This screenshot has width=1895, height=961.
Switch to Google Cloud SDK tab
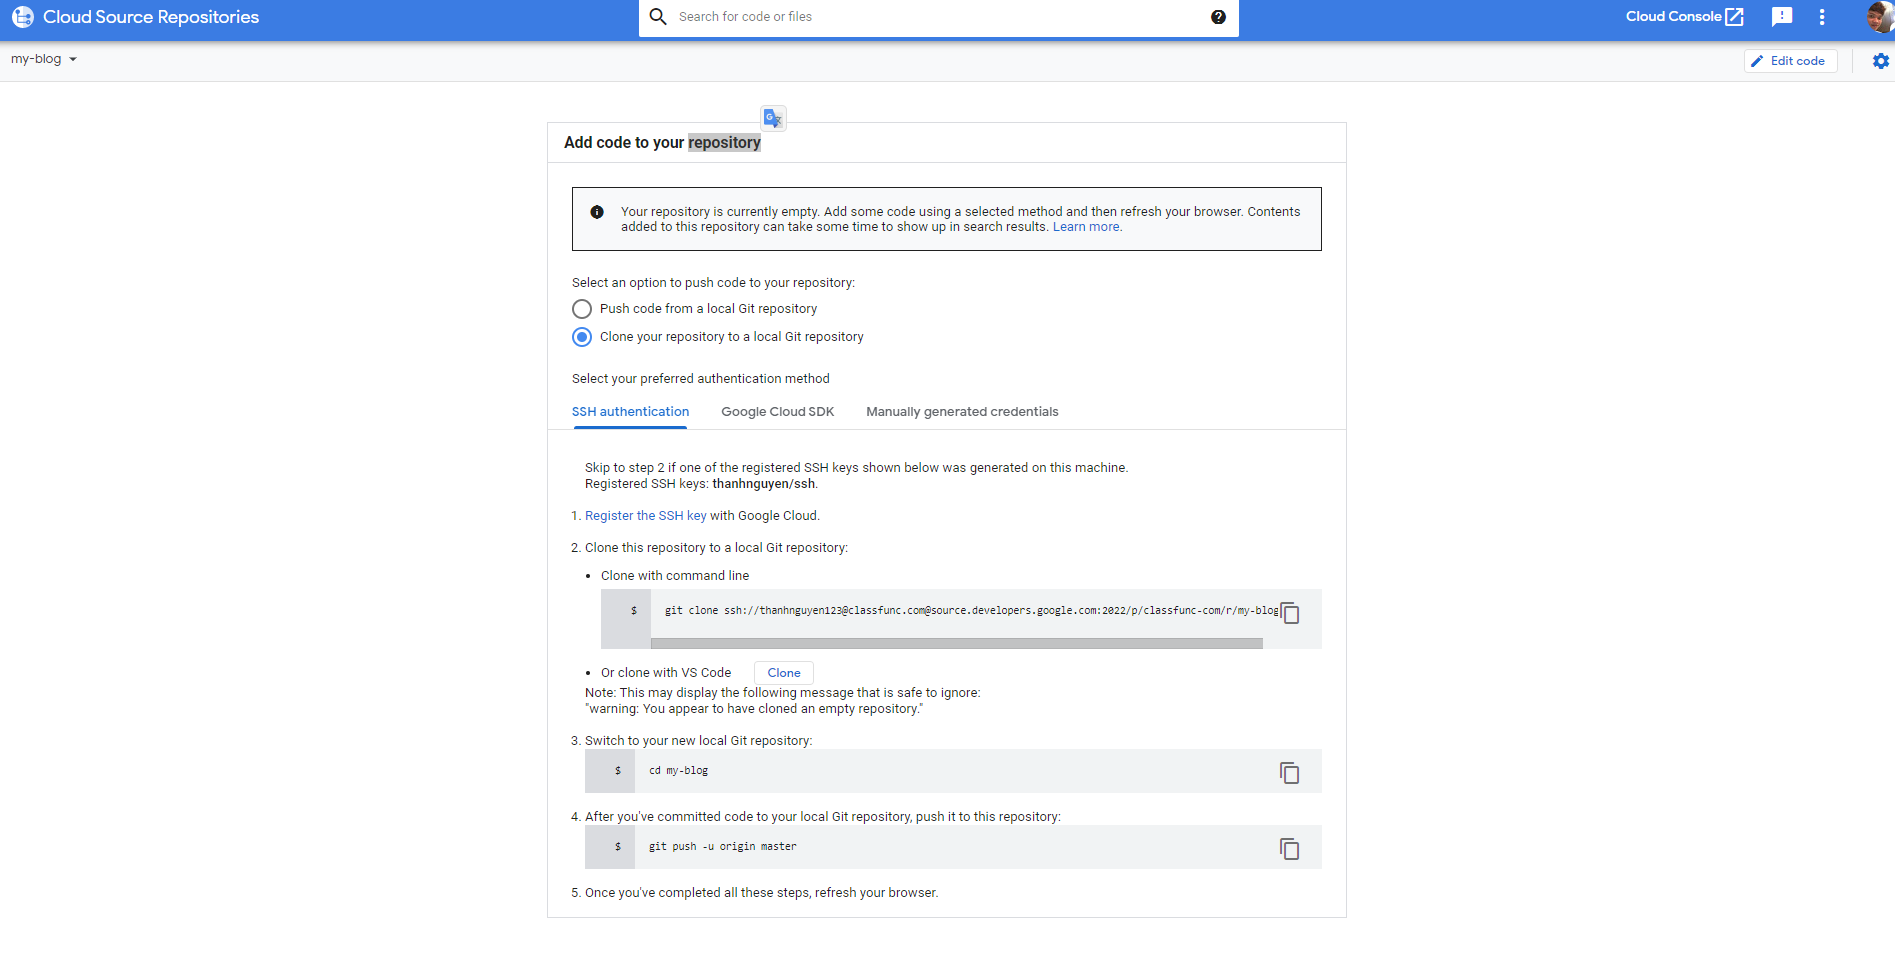click(x=777, y=412)
